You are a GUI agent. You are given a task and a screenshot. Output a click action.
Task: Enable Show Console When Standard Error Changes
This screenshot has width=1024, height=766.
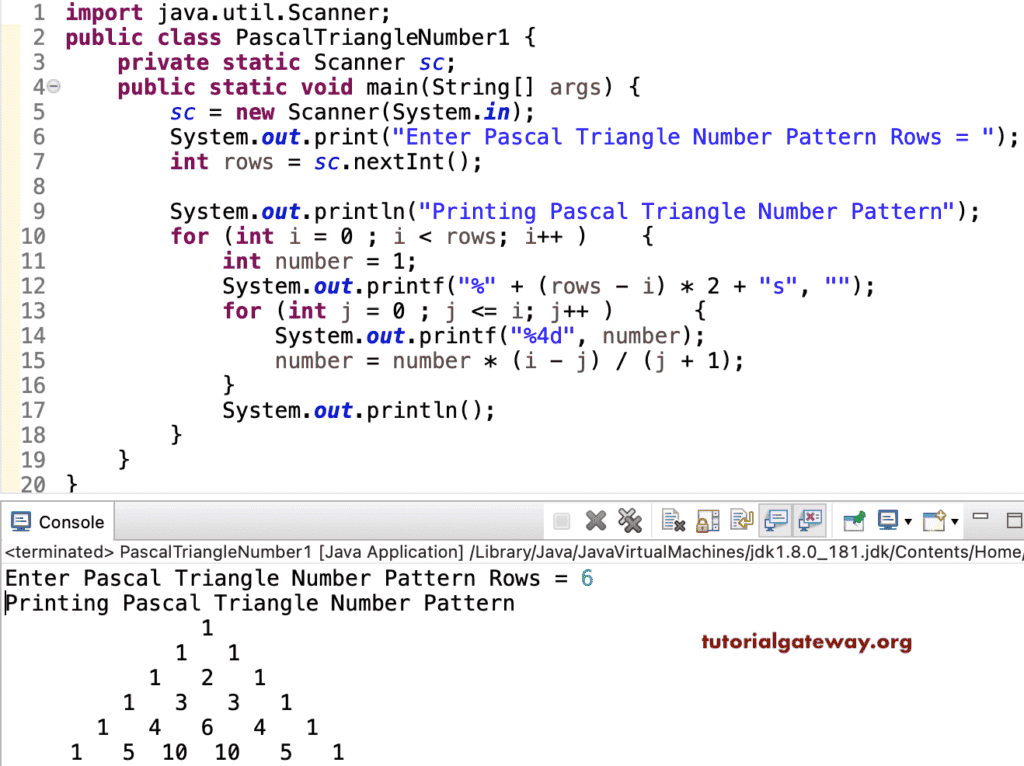(810, 520)
